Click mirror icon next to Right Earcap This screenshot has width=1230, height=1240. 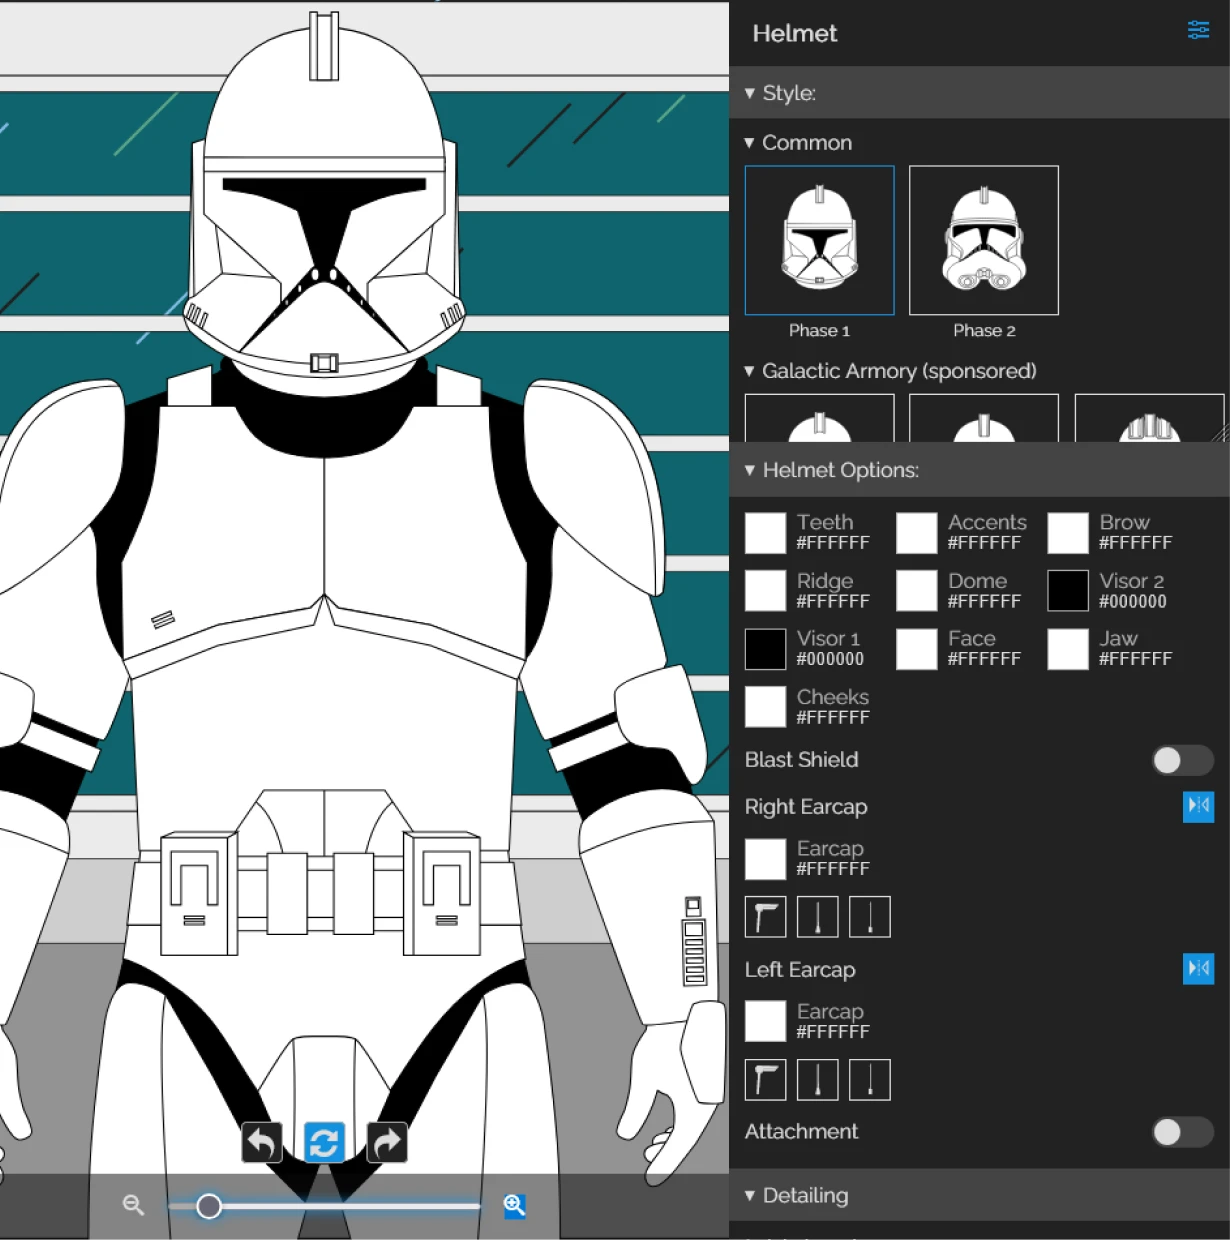tap(1198, 806)
